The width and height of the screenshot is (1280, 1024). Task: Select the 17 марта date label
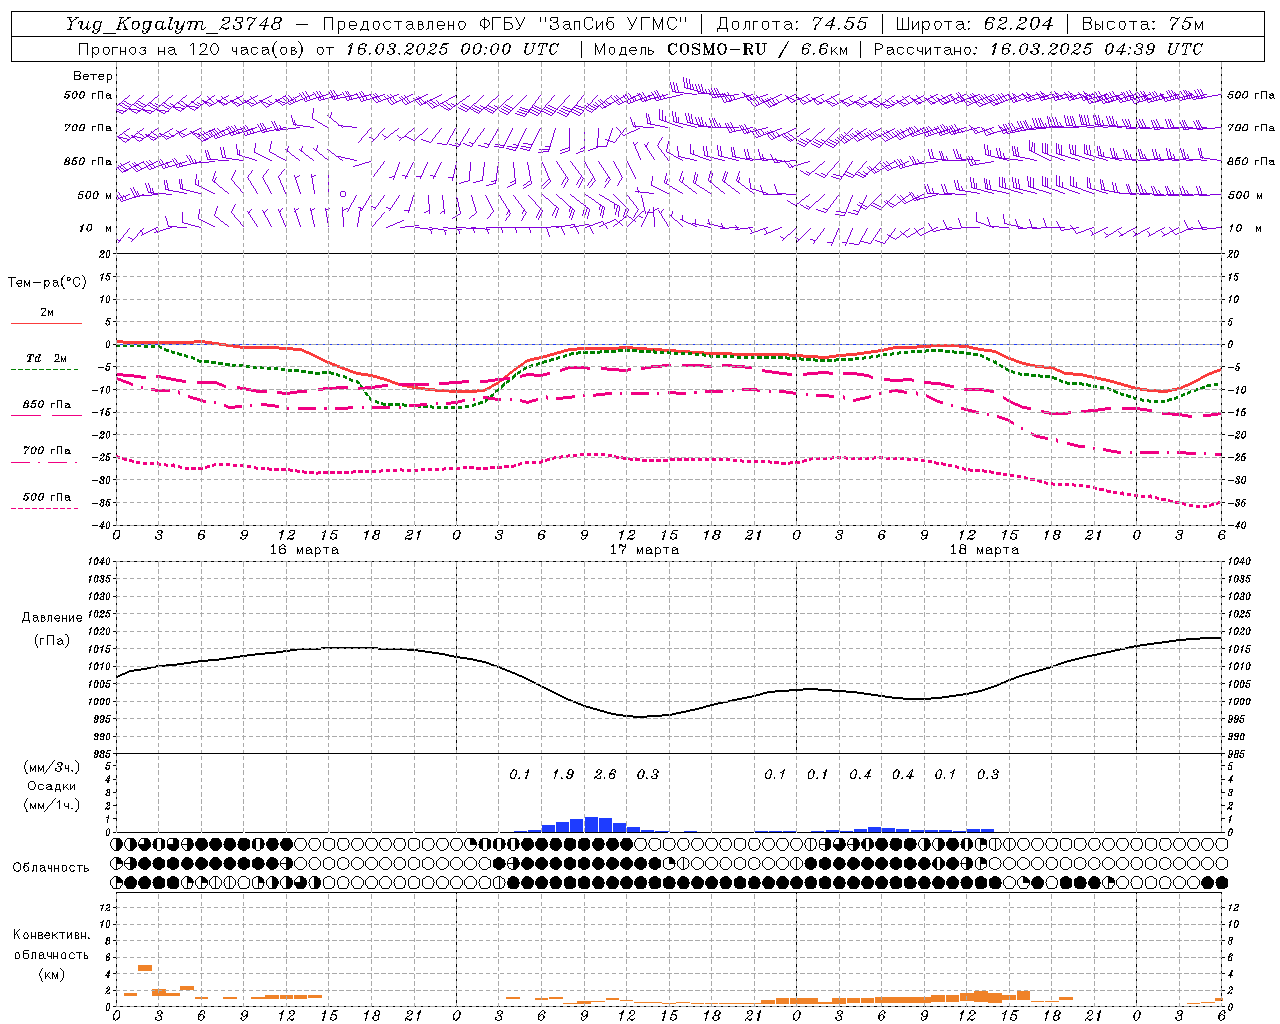[644, 550]
